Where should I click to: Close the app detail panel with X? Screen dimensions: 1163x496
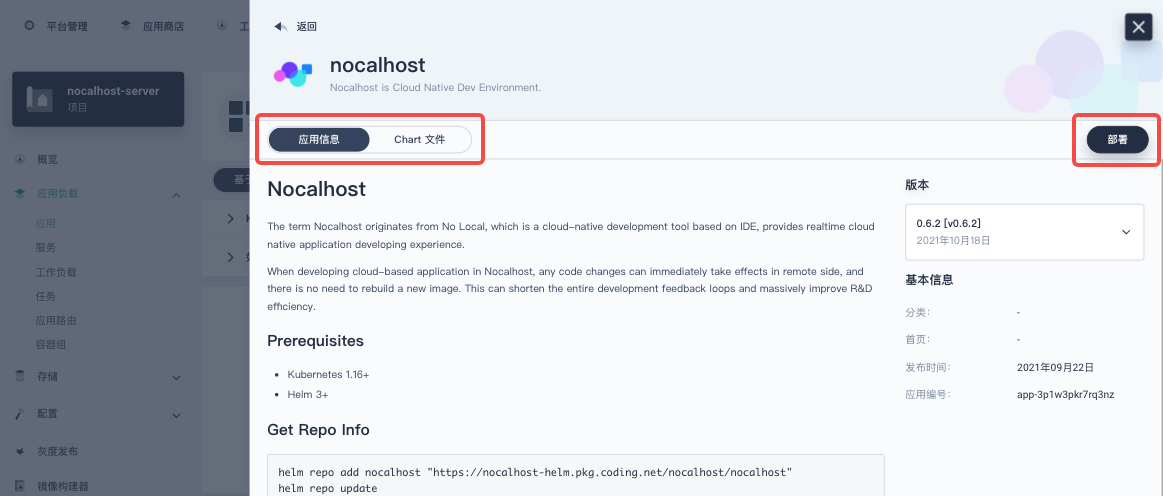1139,27
